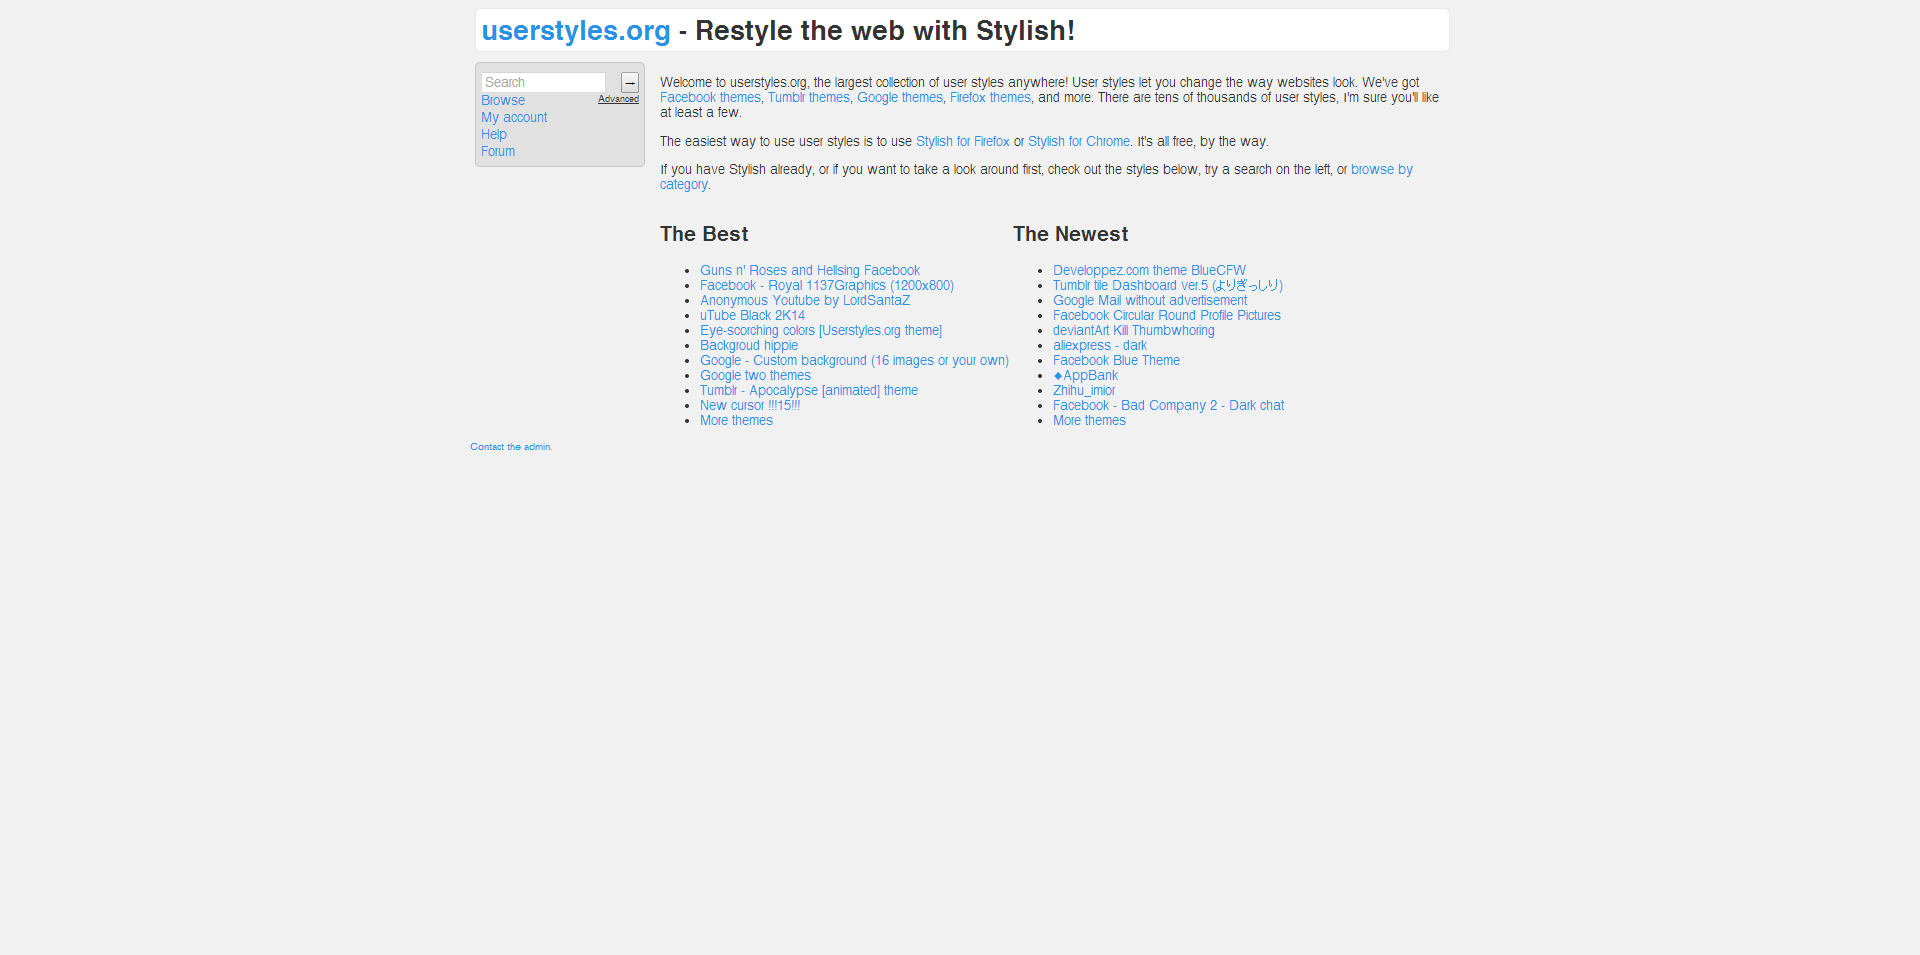Open Facebook - Bad Company 2 Dark chat
This screenshot has width=1920, height=955.
coord(1168,405)
